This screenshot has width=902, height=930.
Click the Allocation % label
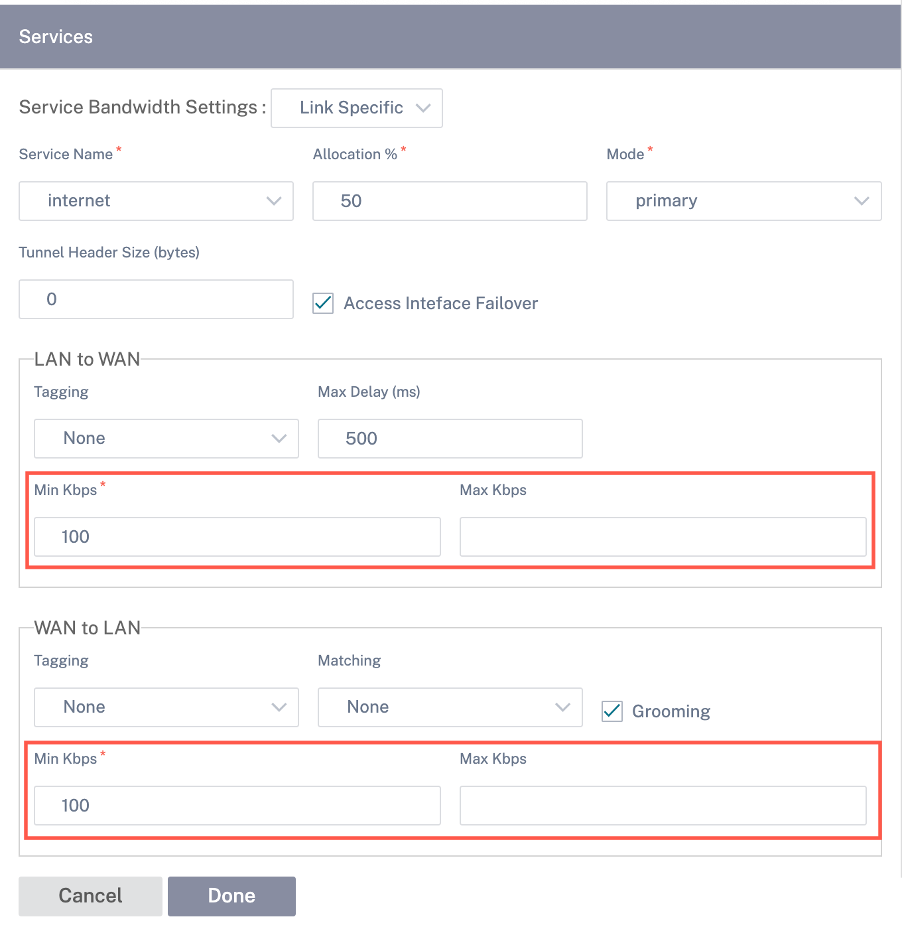tap(355, 154)
